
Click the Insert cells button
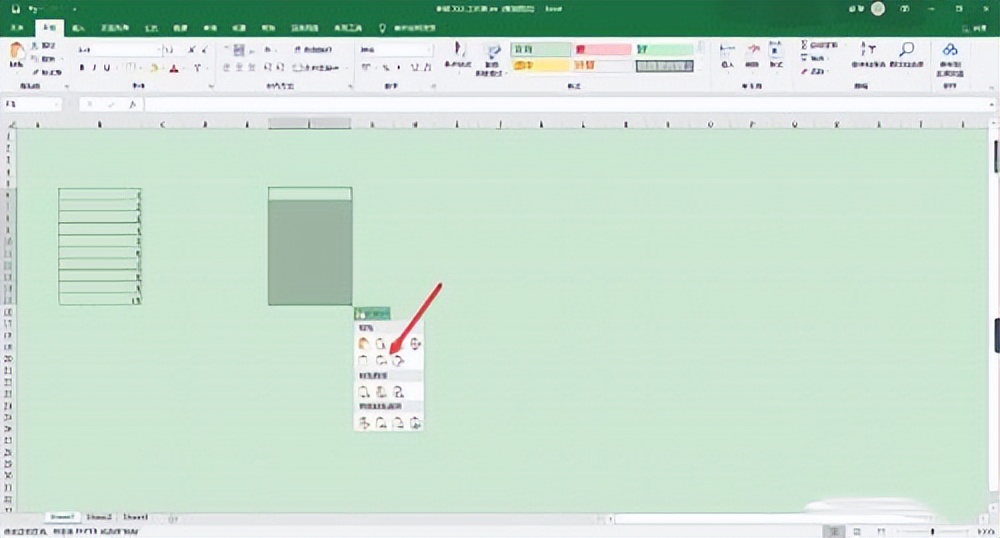pyautogui.click(x=727, y=55)
